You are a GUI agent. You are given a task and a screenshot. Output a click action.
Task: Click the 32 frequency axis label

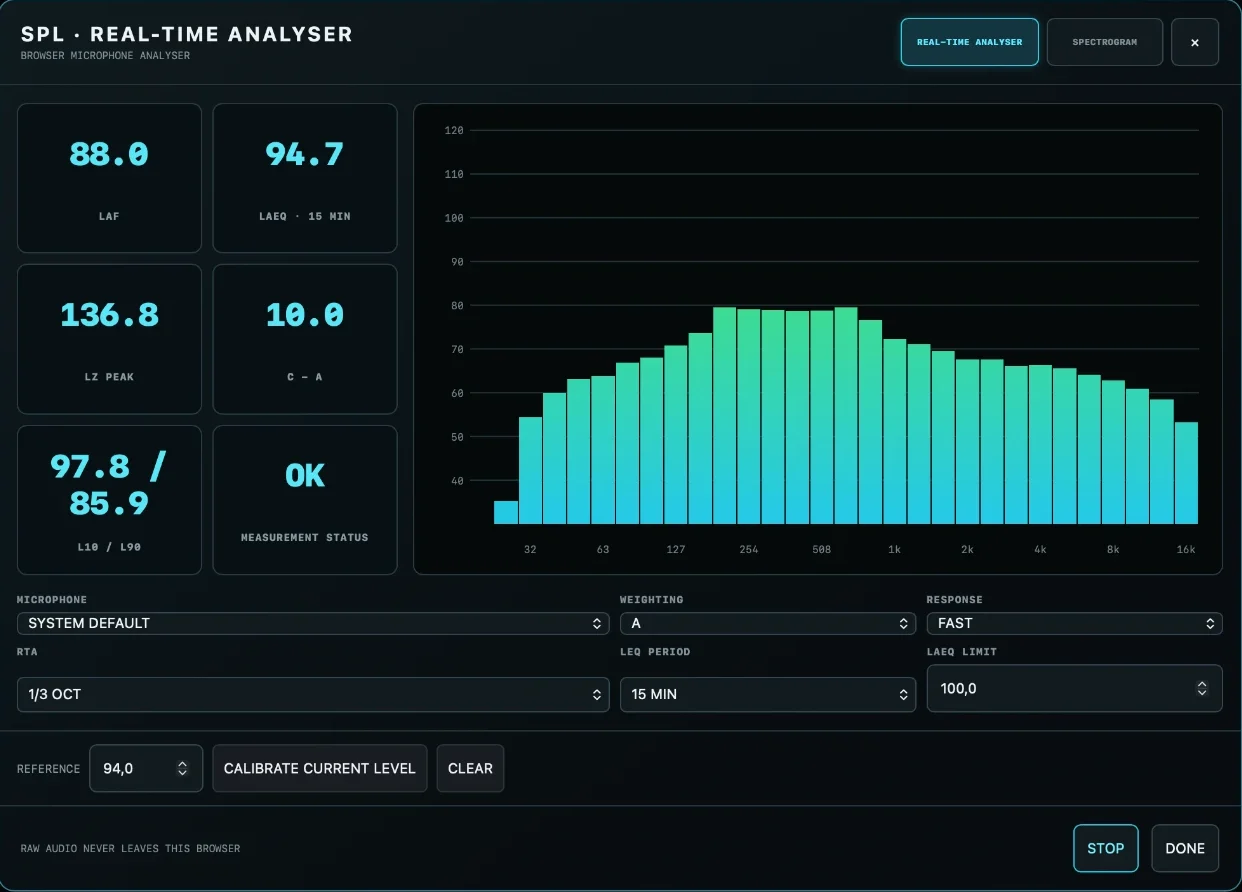pos(530,550)
